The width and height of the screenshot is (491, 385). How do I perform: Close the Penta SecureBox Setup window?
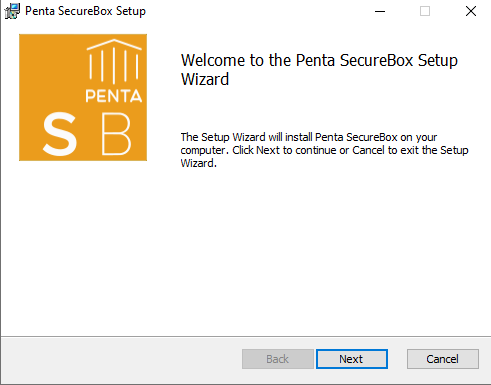pos(471,11)
